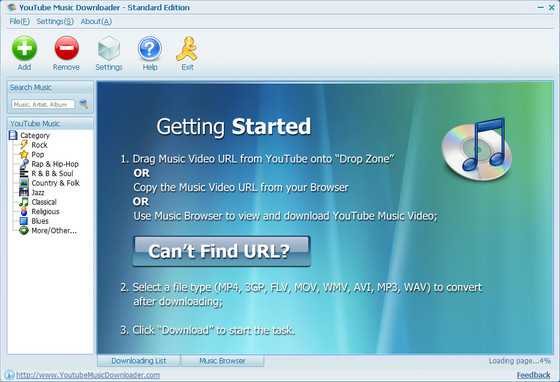Click the red Remove icon
The height and width of the screenshot is (382, 560).
click(66, 48)
